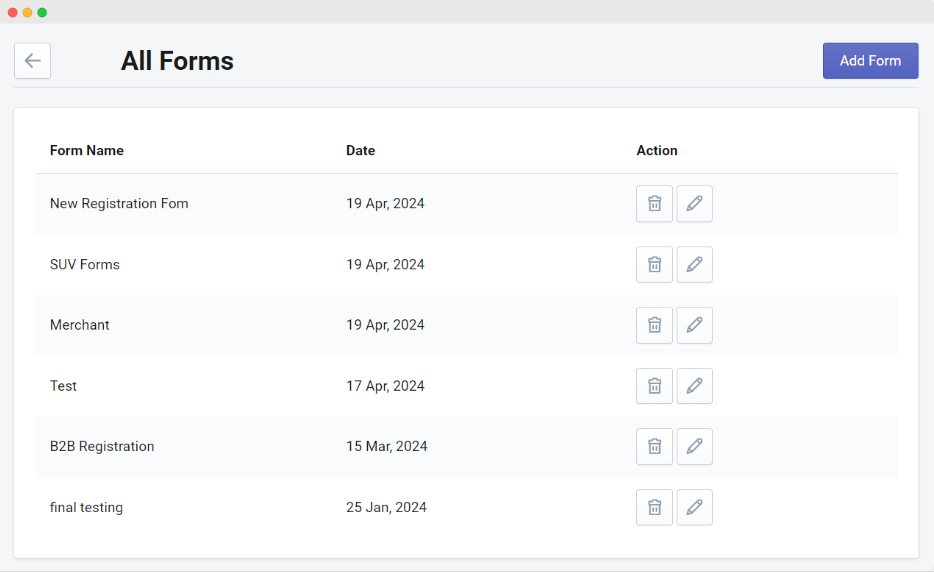Select the Merchant form name
The image size is (934, 573).
pyautogui.click(x=80, y=325)
